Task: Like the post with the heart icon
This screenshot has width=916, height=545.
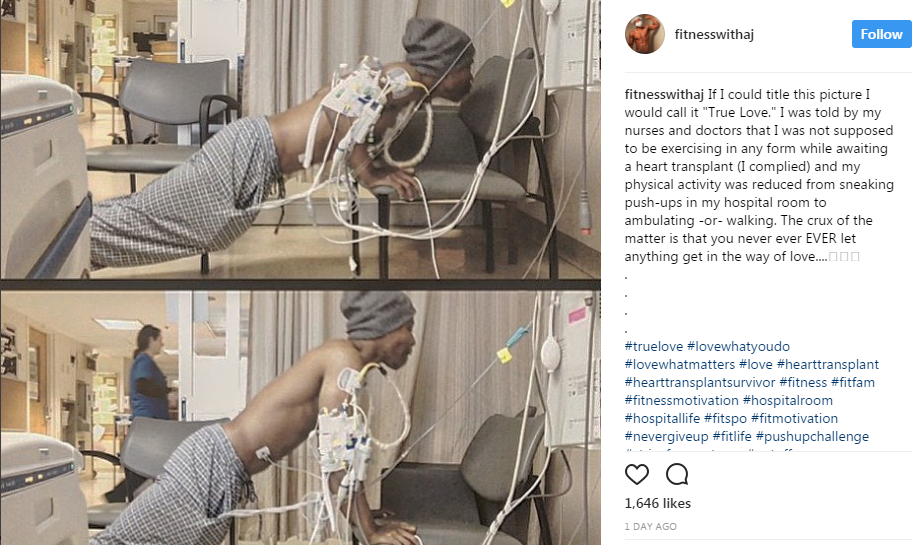Action: [637, 474]
